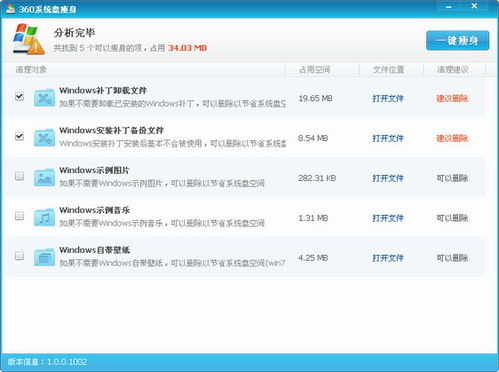Check the Windows示例图片 checkbox
Viewport: 499px width, 372px height.
coord(19,176)
